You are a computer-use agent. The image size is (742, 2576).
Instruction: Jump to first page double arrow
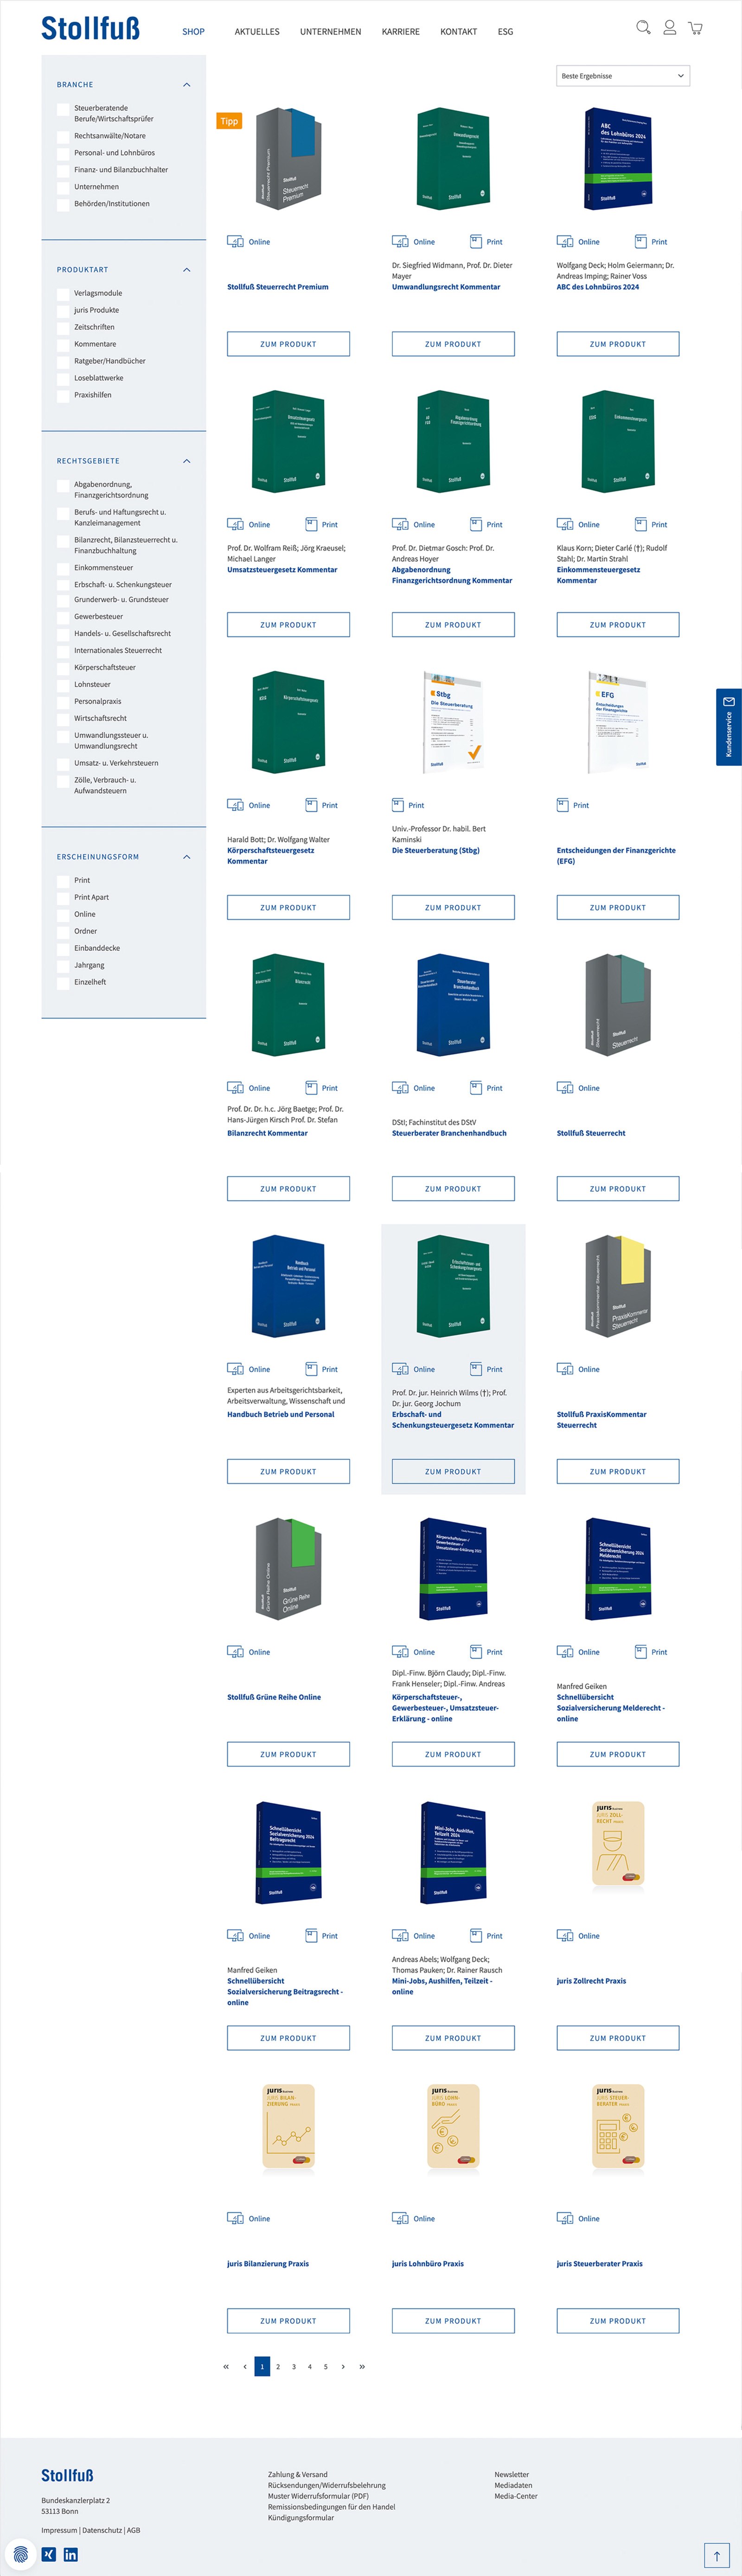226,2367
